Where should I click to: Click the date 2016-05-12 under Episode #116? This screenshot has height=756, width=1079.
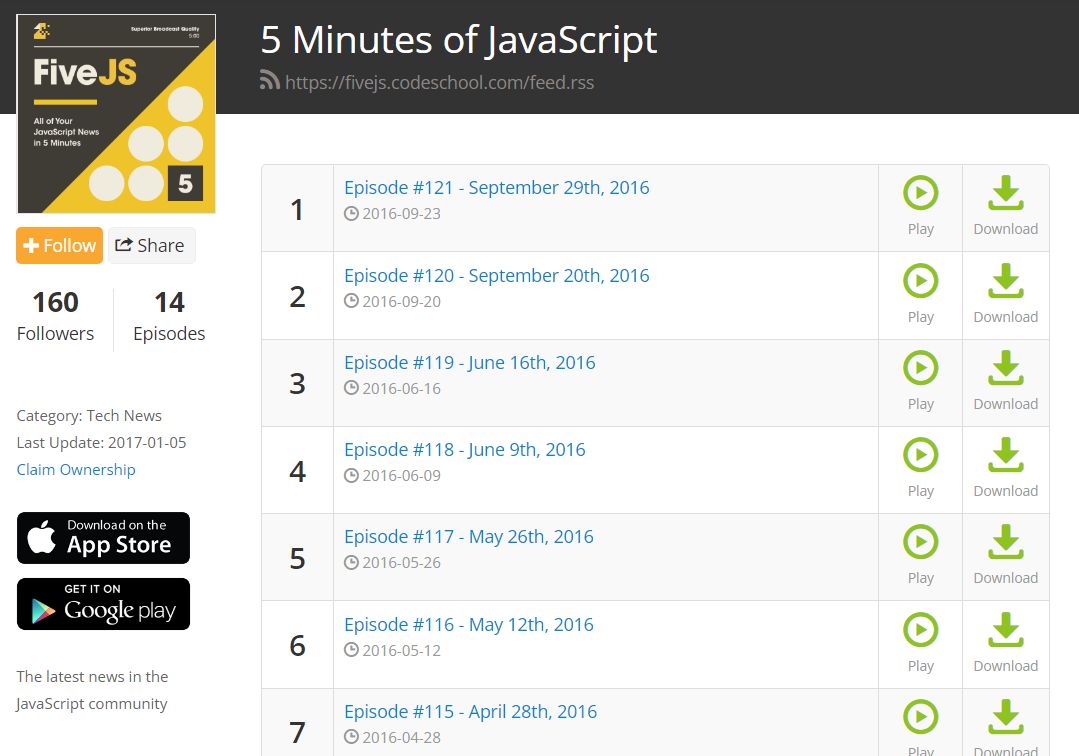point(401,651)
